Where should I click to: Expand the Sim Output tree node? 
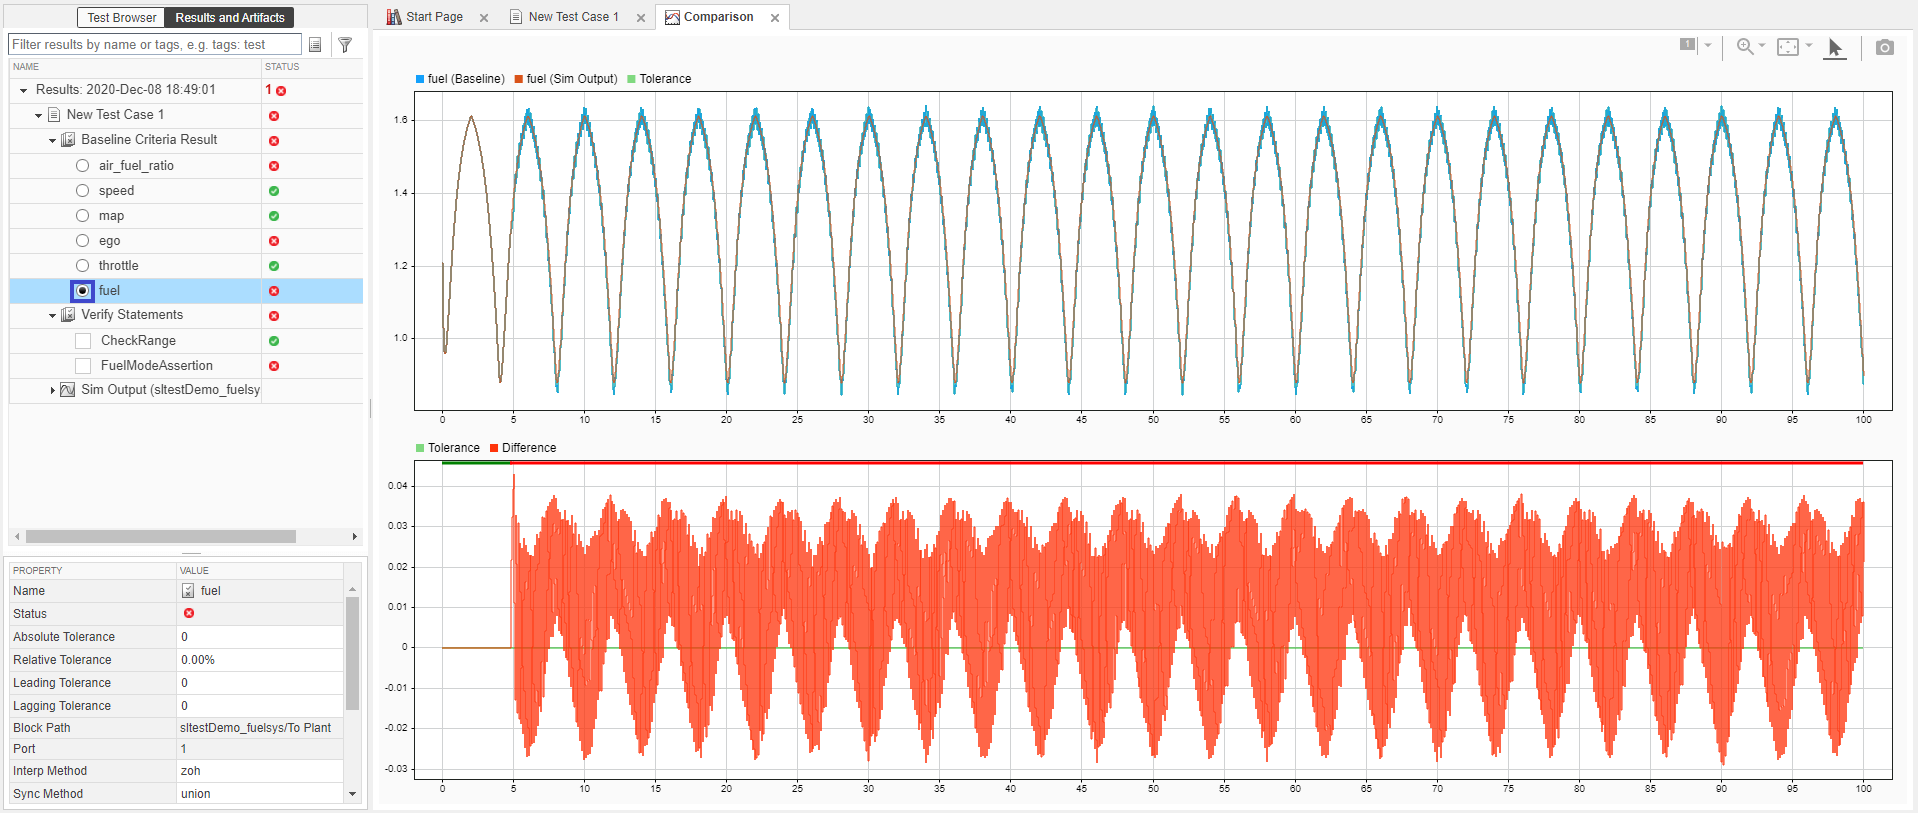(x=52, y=390)
